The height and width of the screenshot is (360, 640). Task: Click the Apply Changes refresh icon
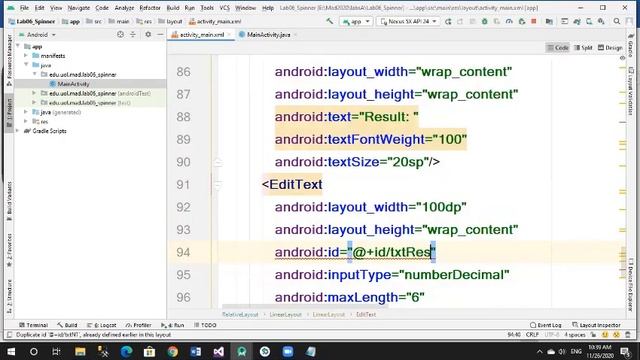(448, 21)
